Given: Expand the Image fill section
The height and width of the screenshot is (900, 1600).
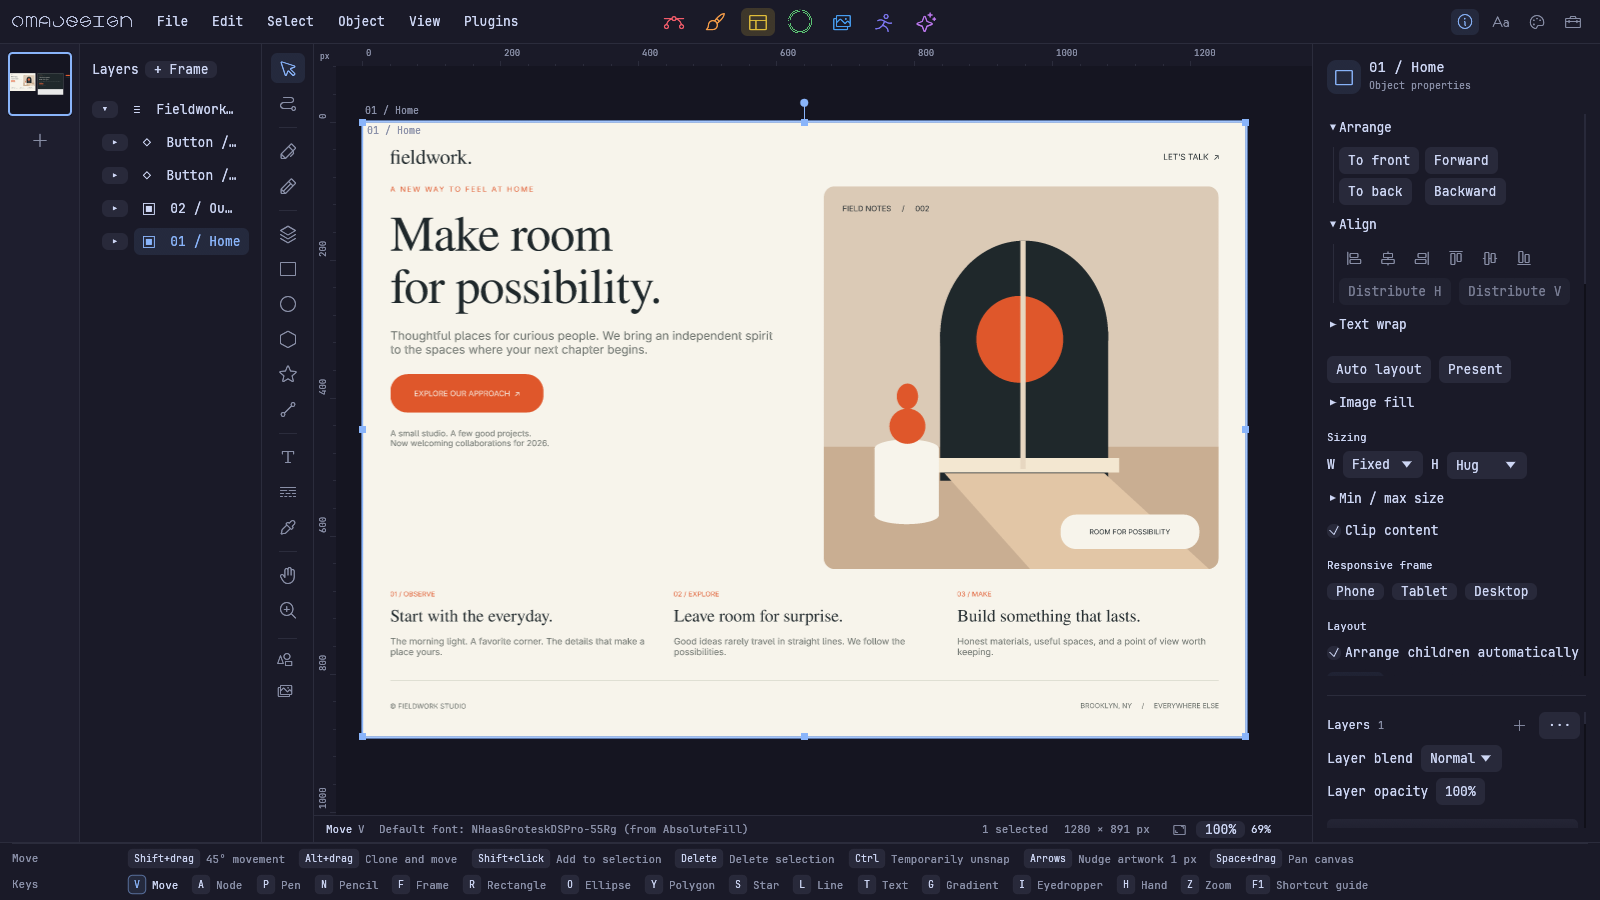Looking at the screenshot, I should (x=1372, y=403).
